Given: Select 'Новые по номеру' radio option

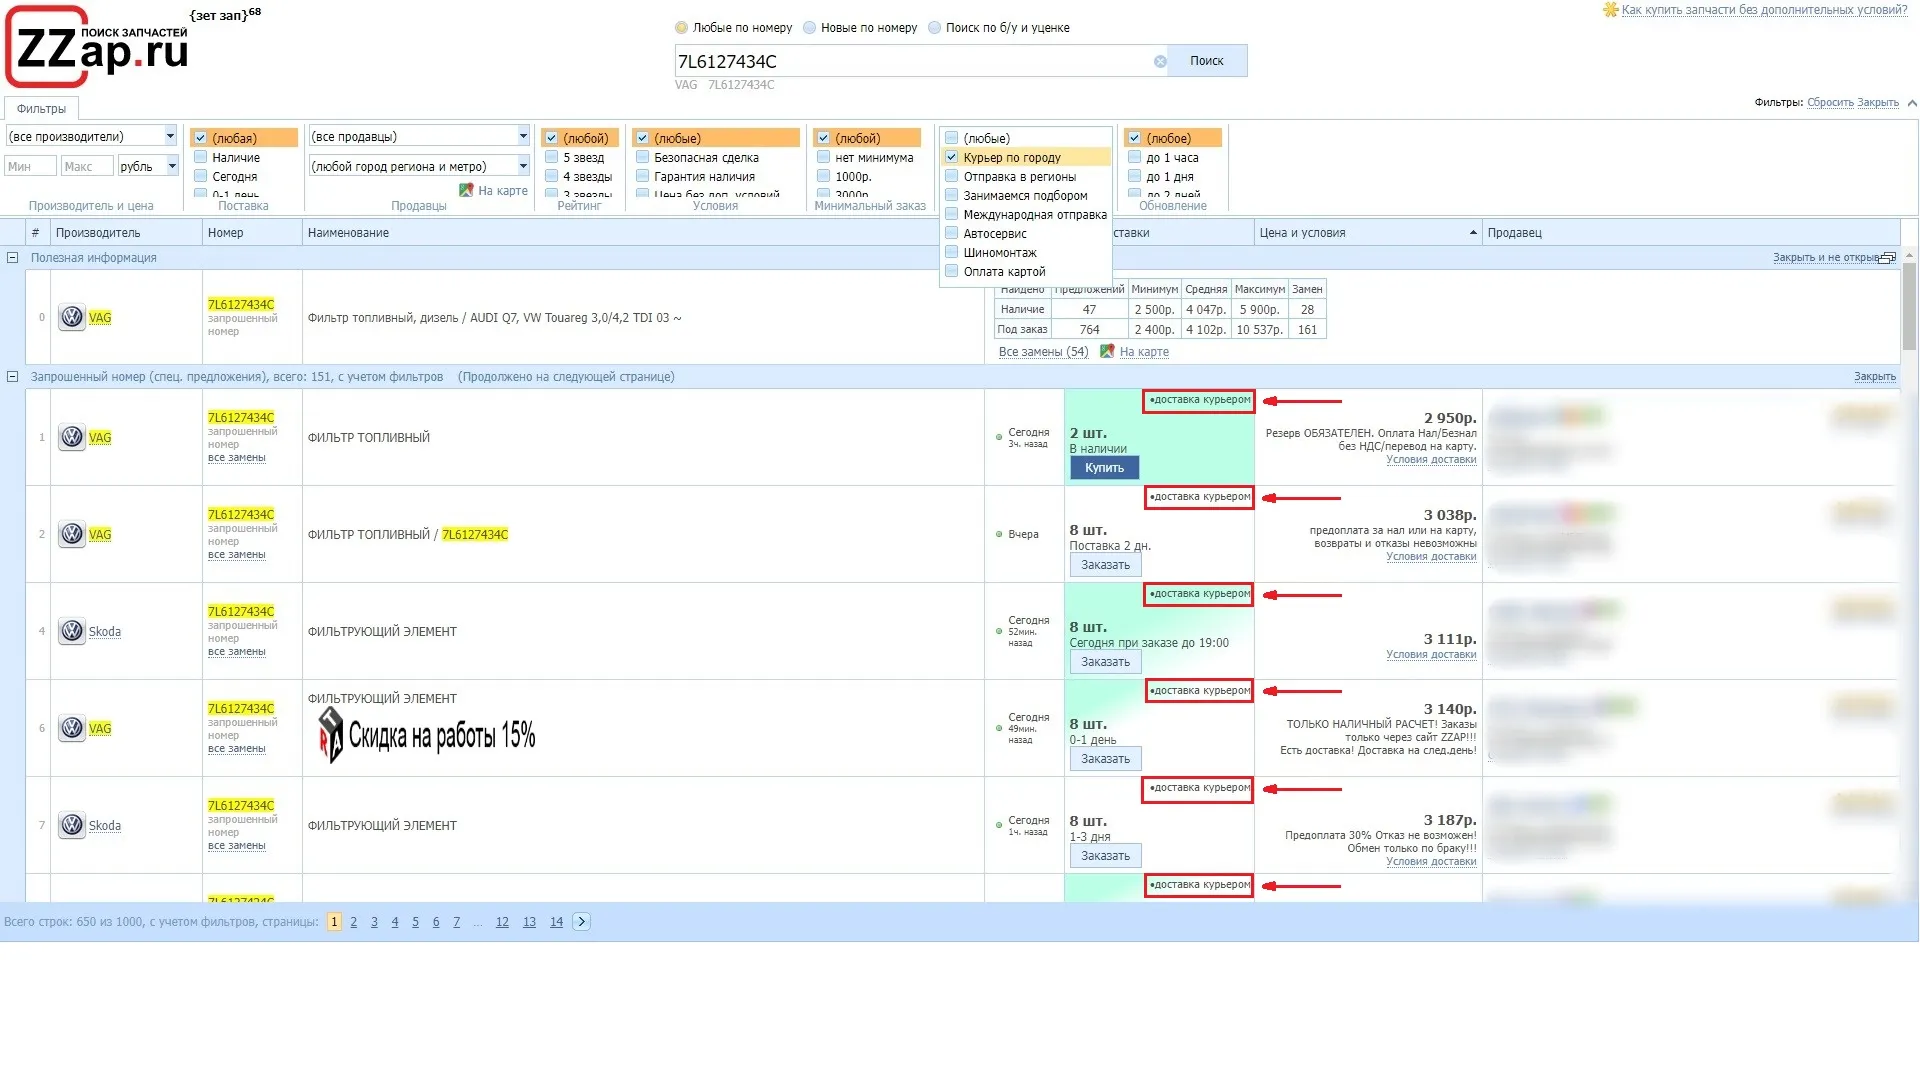Looking at the screenshot, I should pos(810,28).
